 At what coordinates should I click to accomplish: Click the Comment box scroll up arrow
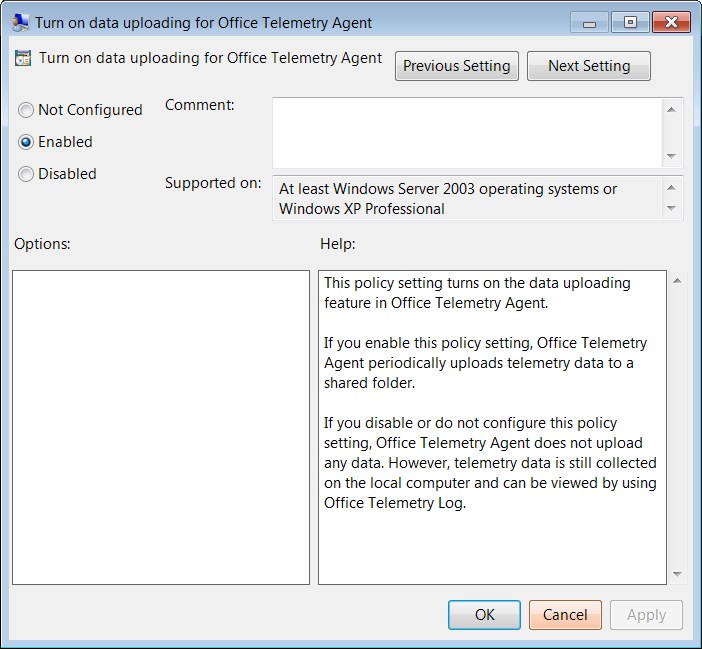[671, 110]
